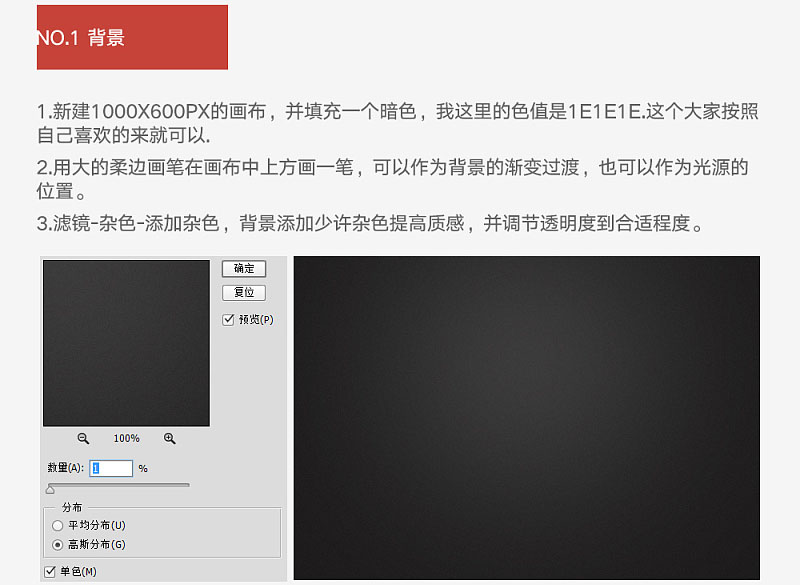Click the 分布 distribution group label
The image size is (800, 585).
pos(72,507)
